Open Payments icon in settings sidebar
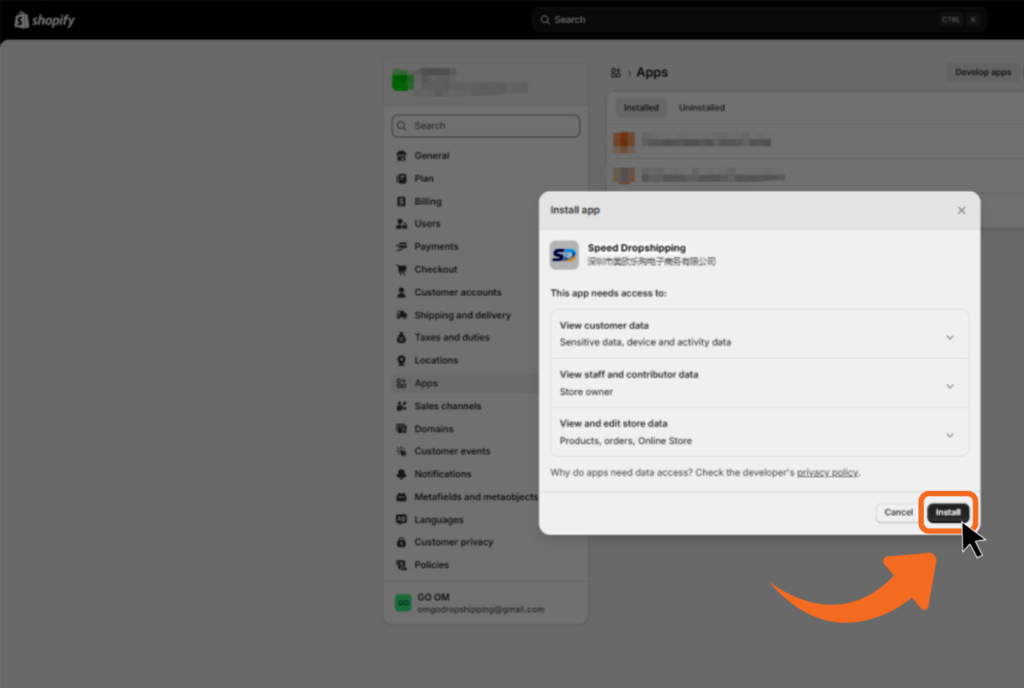This screenshot has height=688, width=1024. click(402, 247)
